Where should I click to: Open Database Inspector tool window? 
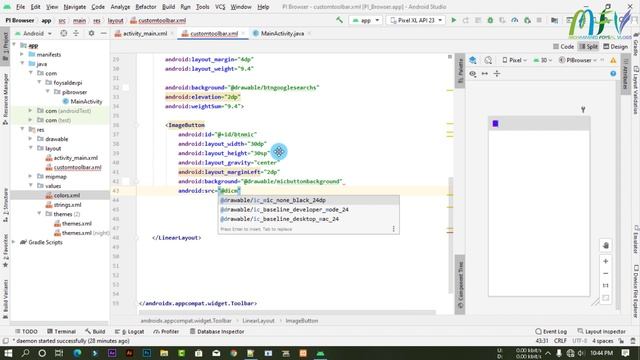point(217,331)
